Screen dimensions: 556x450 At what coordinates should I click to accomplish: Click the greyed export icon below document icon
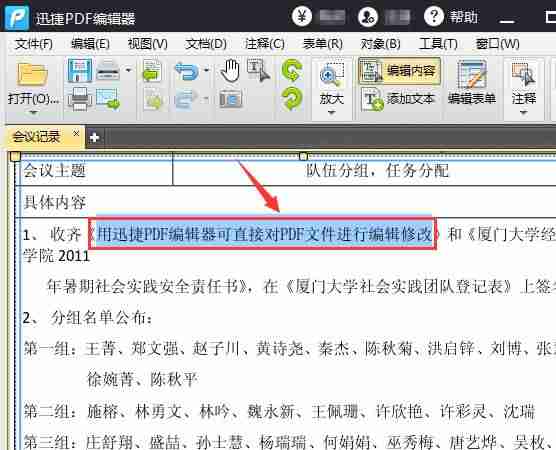coord(153,99)
